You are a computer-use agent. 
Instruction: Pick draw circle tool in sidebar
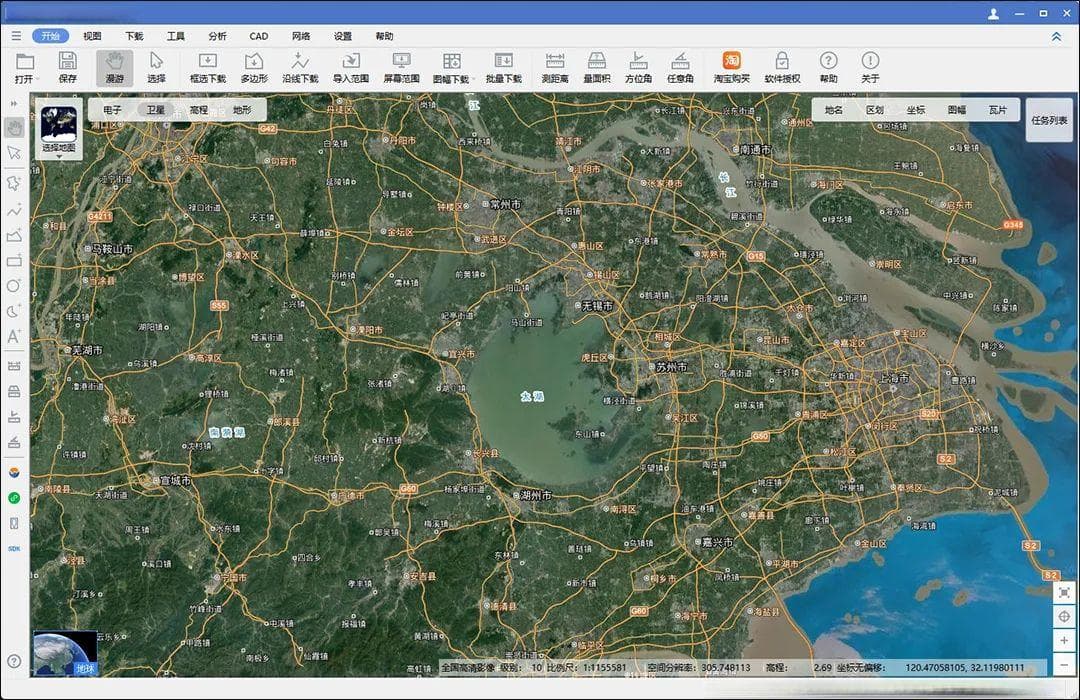(14, 286)
